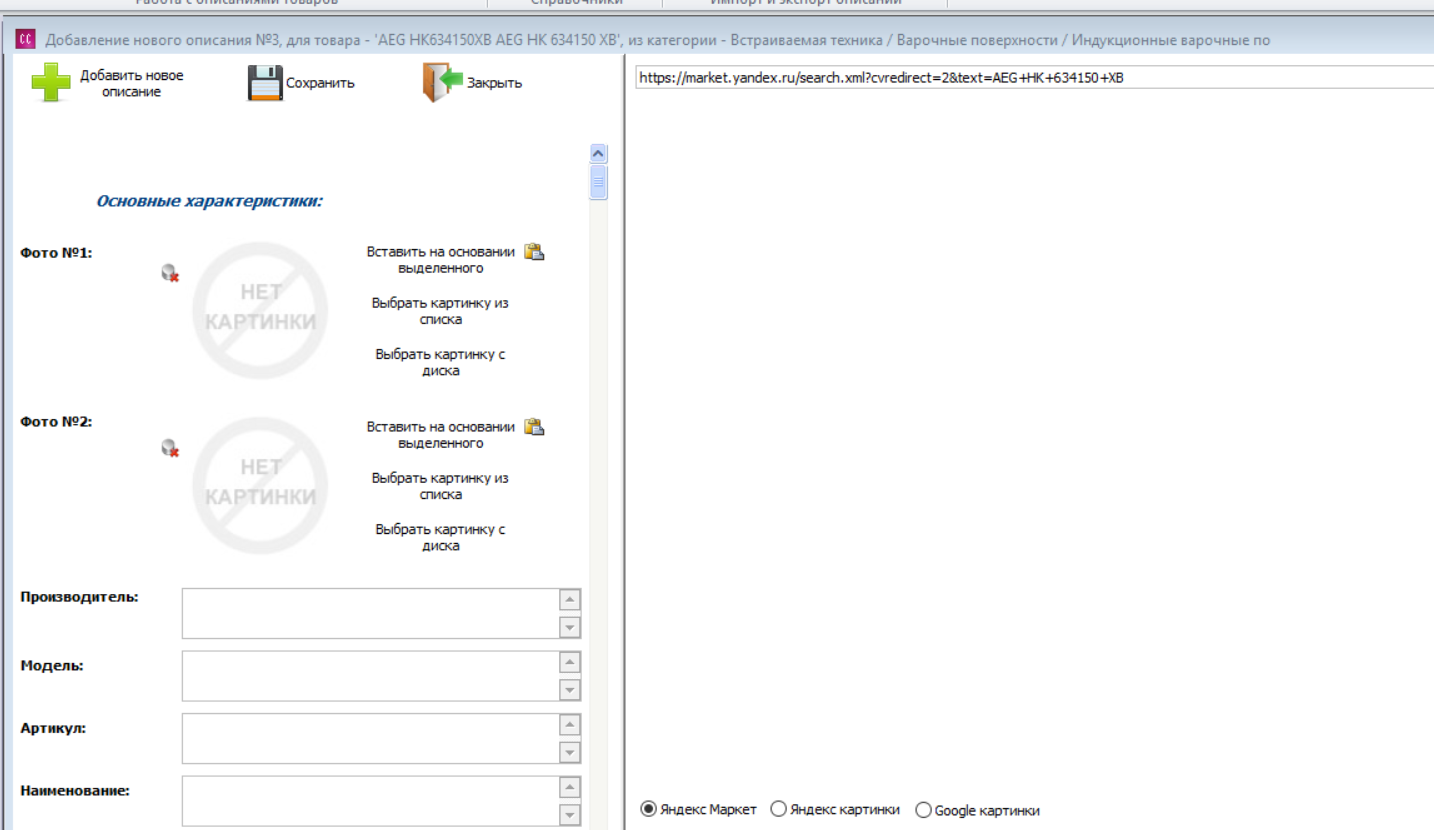Click the form panel scroll-up arrow

[x=599, y=154]
